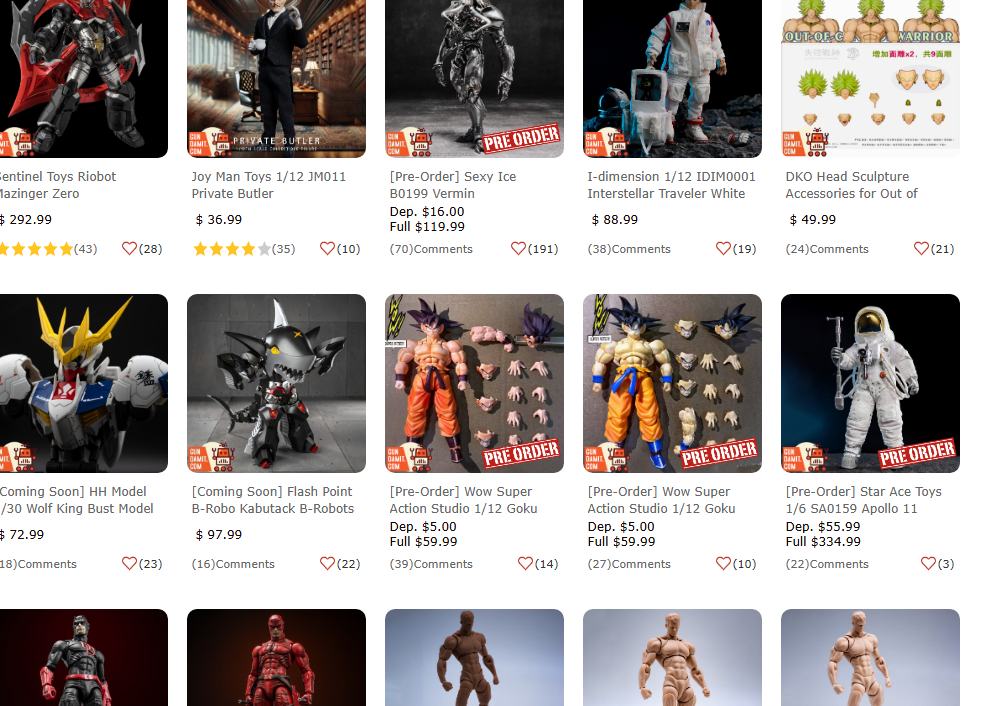Open the astronaut Apollo 11 product image

pyautogui.click(x=870, y=383)
